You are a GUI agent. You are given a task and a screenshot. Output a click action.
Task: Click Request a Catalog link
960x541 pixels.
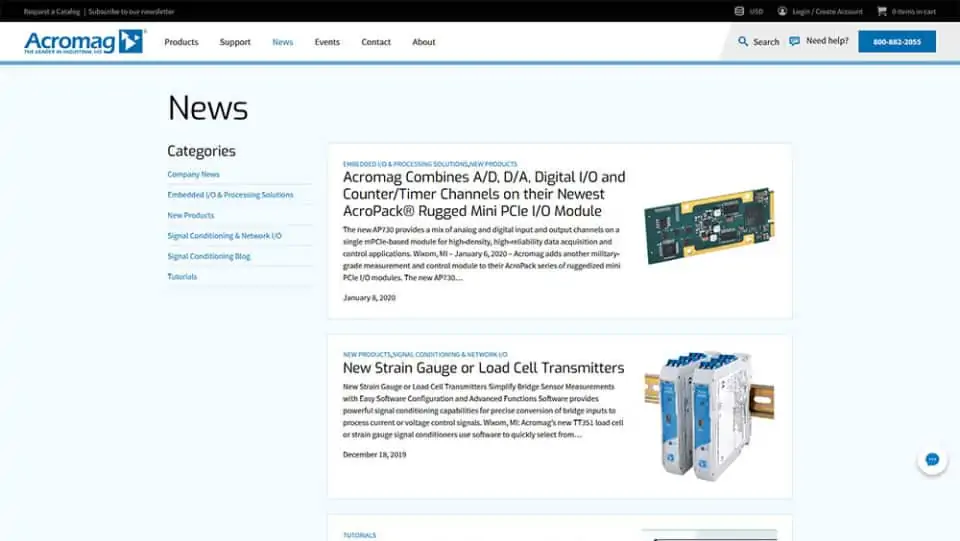52,12
